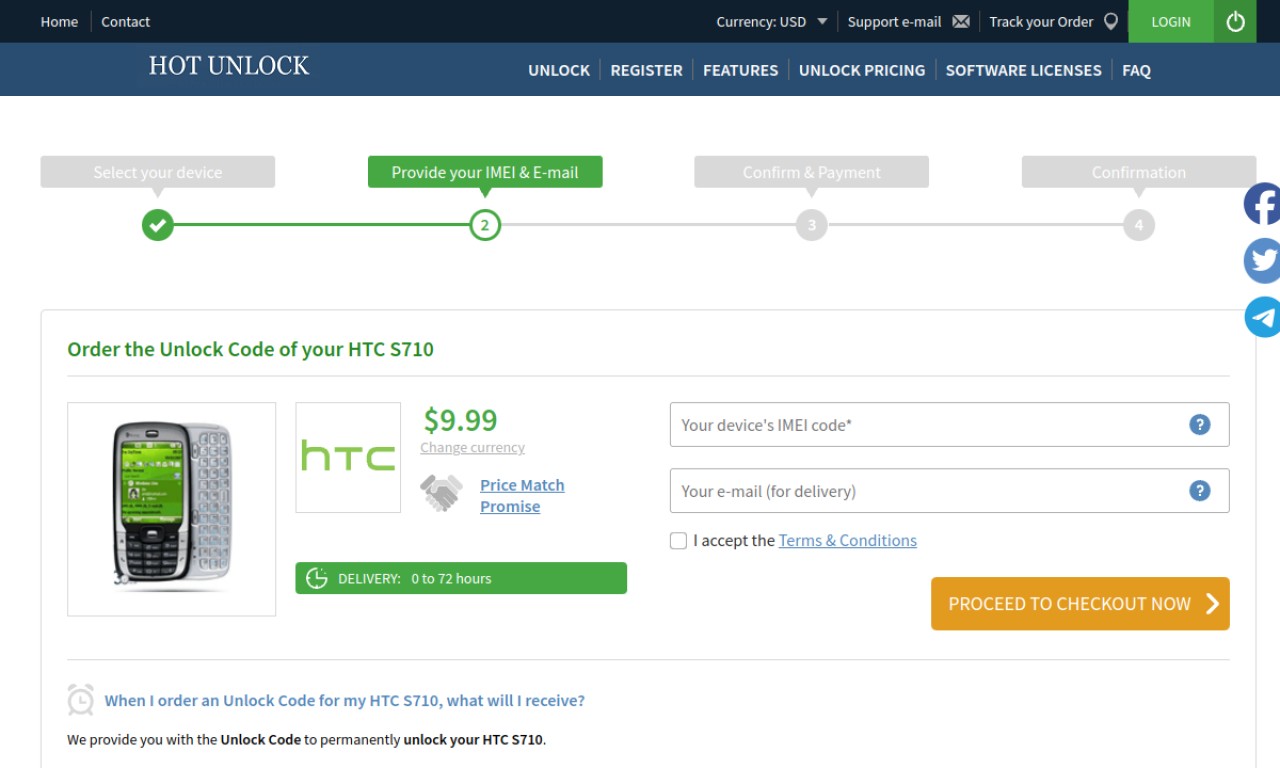Click the completed step one checkmark circle
This screenshot has width=1280, height=768.
coord(157,225)
